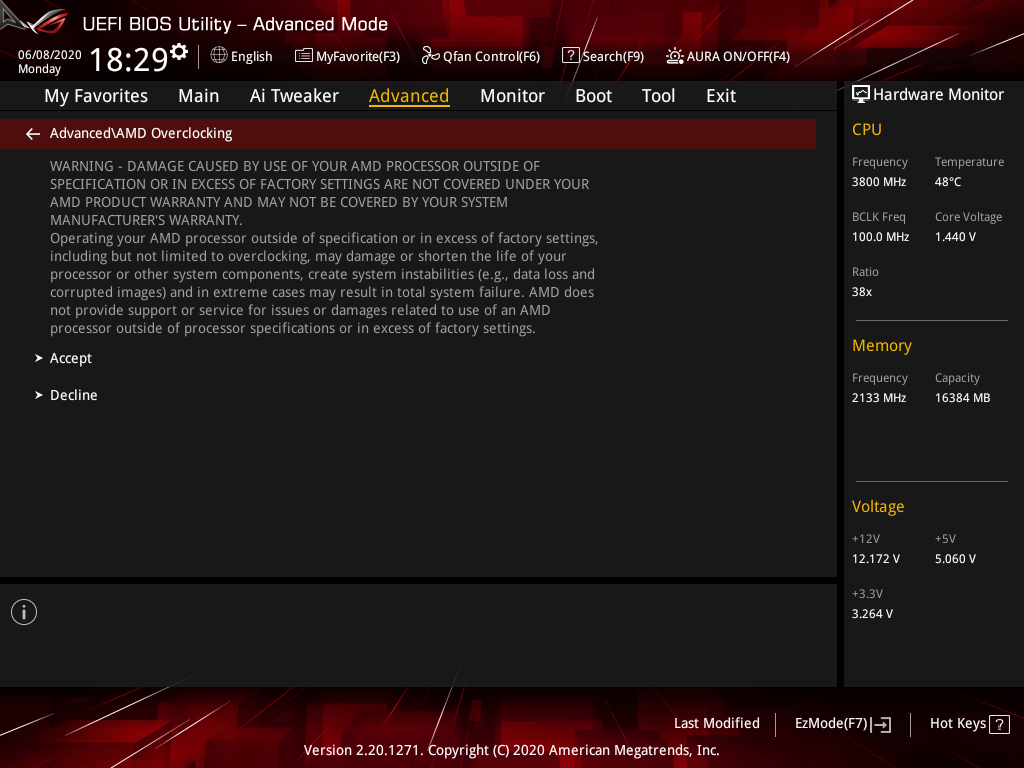Click the 18:29 clock time
The width and height of the screenshot is (1024, 768).
pyautogui.click(x=129, y=59)
